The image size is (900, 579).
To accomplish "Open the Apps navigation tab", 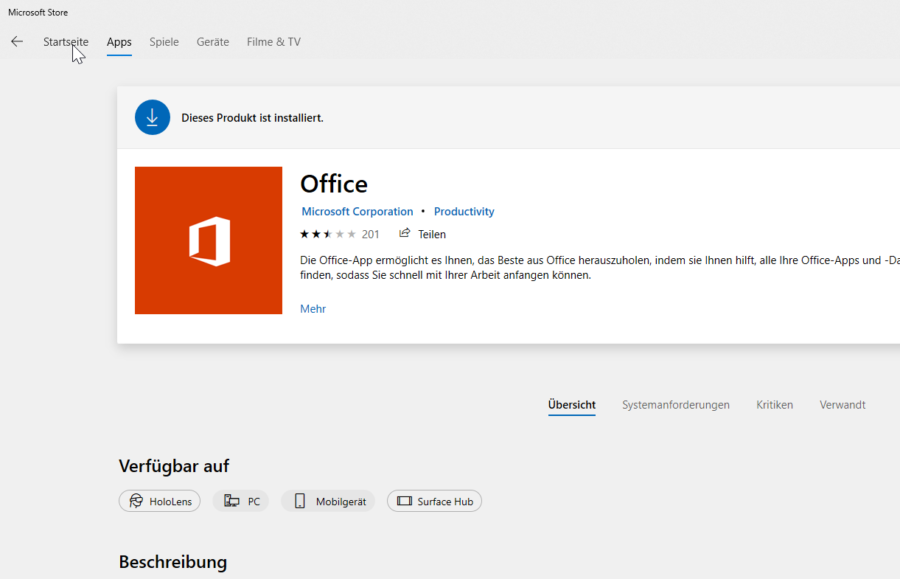I will tap(119, 42).
